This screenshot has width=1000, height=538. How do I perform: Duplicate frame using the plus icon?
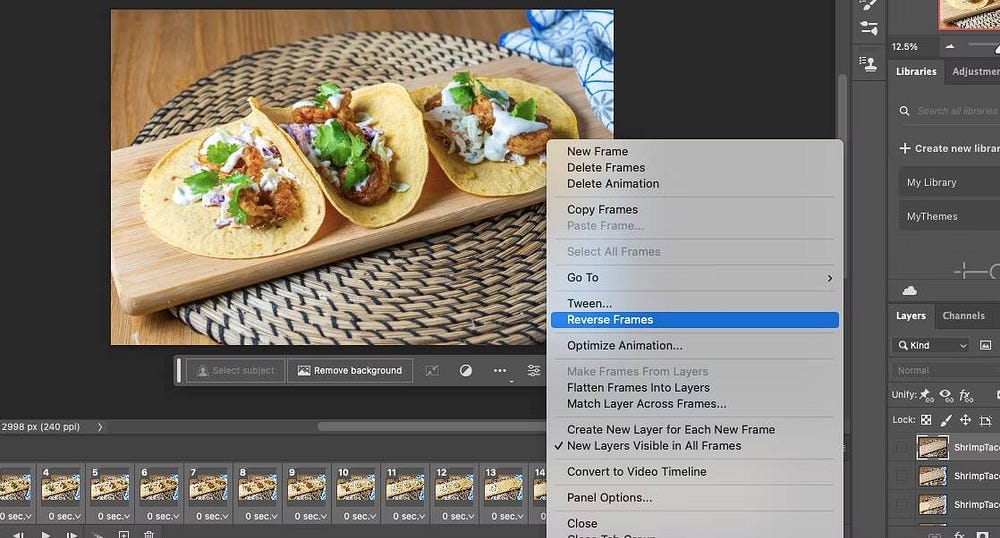(124, 535)
